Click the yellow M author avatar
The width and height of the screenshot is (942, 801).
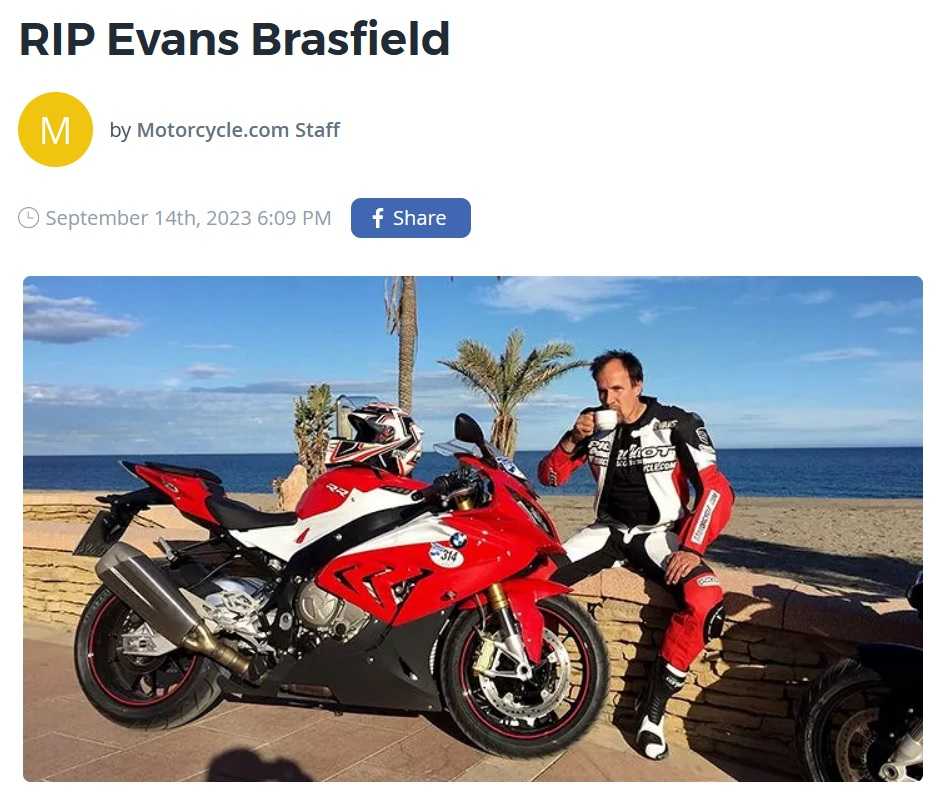[55, 129]
